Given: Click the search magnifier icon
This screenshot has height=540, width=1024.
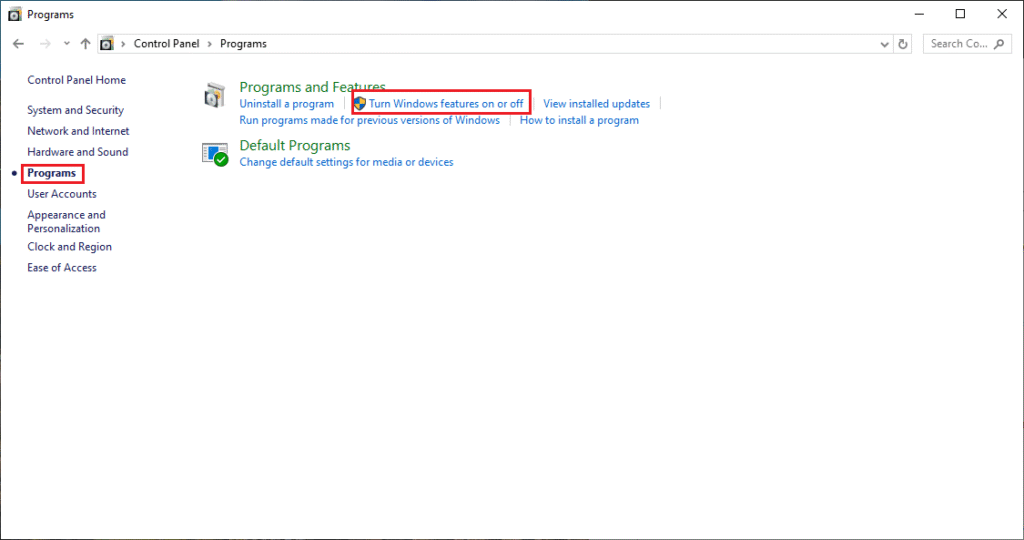Looking at the screenshot, I should point(999,44).
